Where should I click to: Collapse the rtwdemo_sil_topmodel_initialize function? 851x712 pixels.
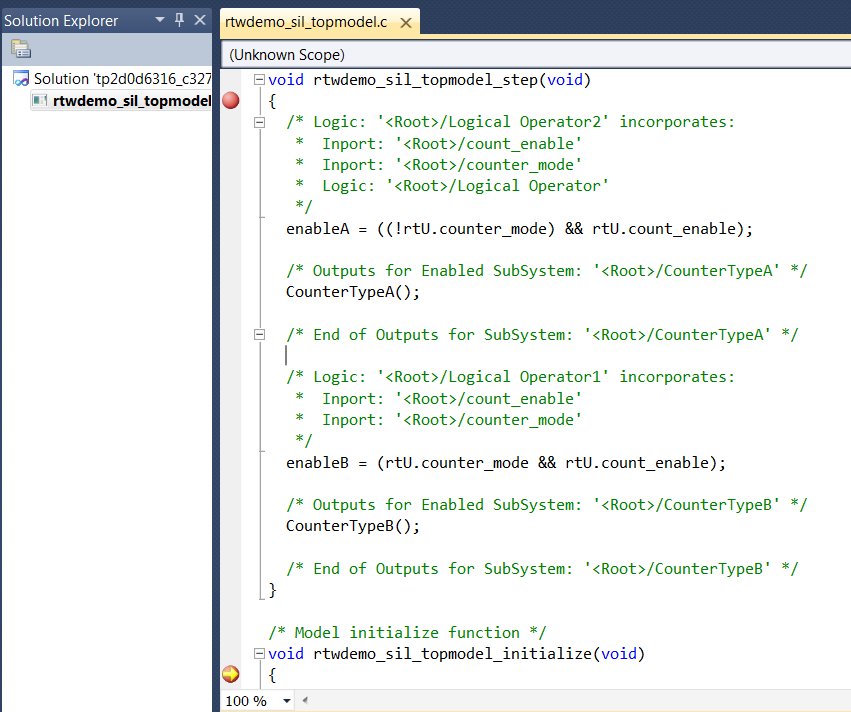coord(260,654)
